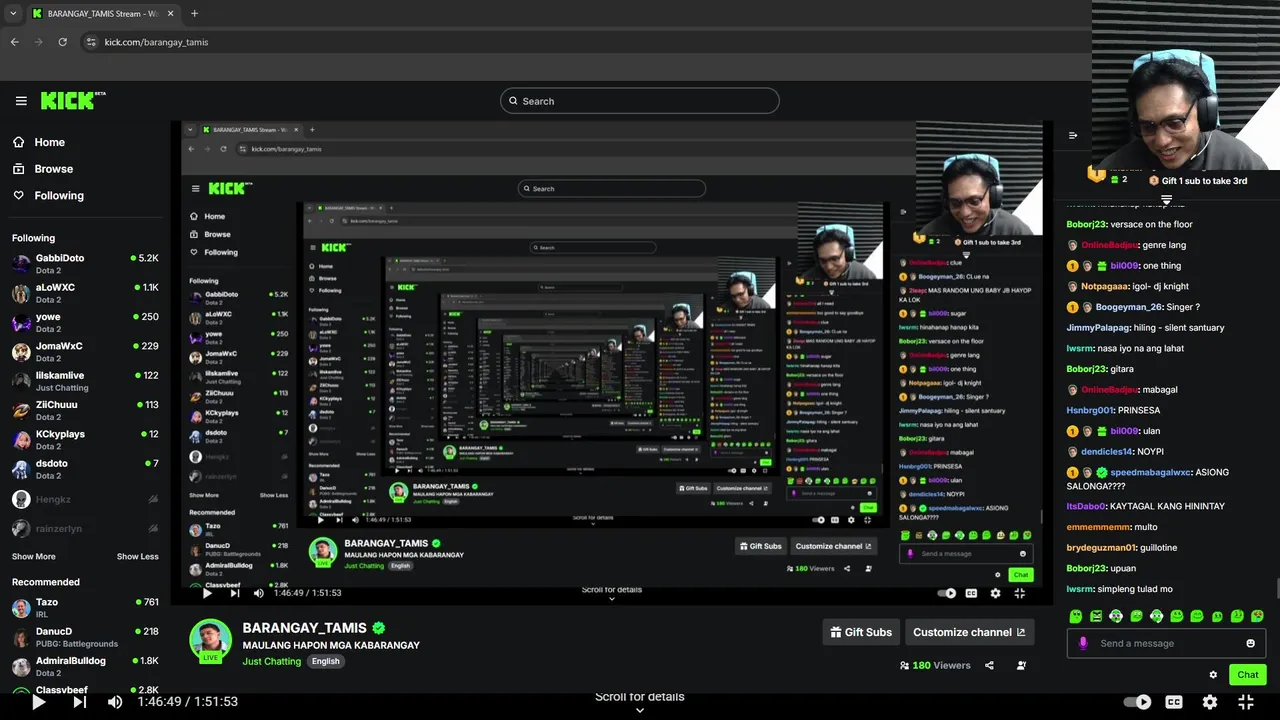1280x720 pixels.
Task: Reload the page with the refresh icon
Action: coord(62,42)
